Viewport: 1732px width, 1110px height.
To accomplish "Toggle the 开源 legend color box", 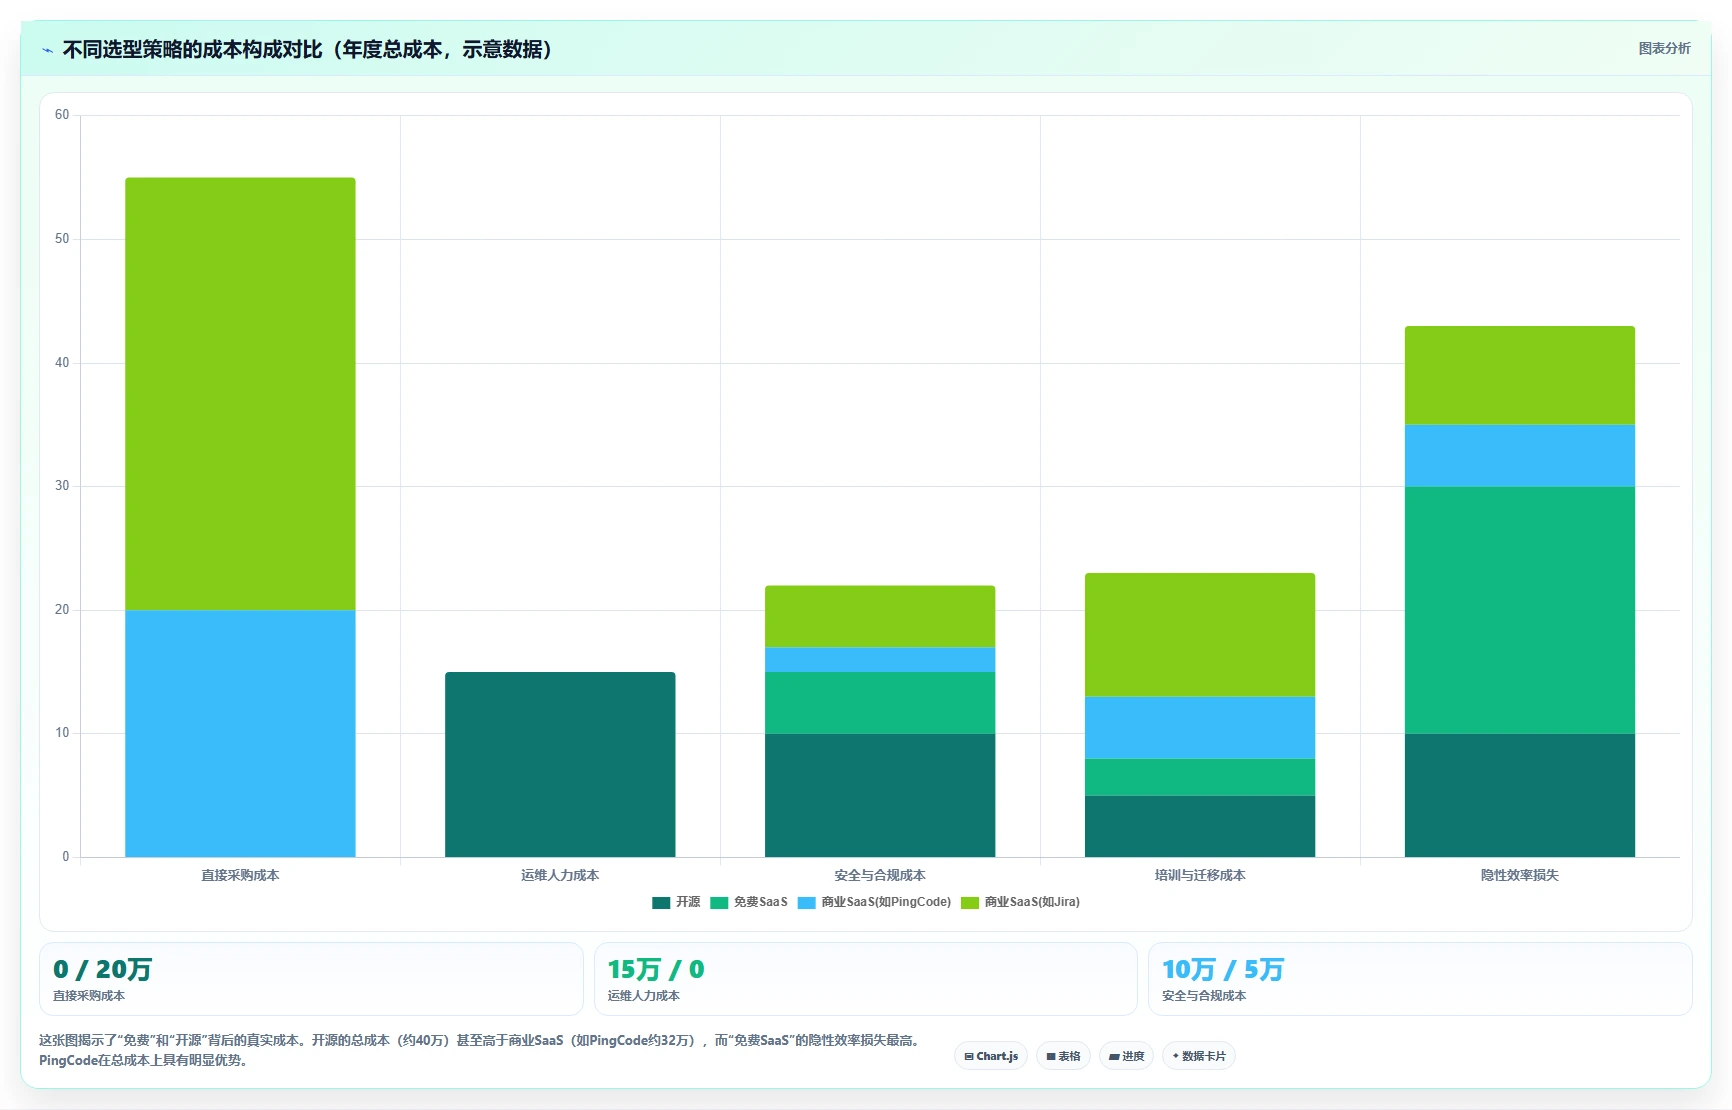I will (661, 902).
